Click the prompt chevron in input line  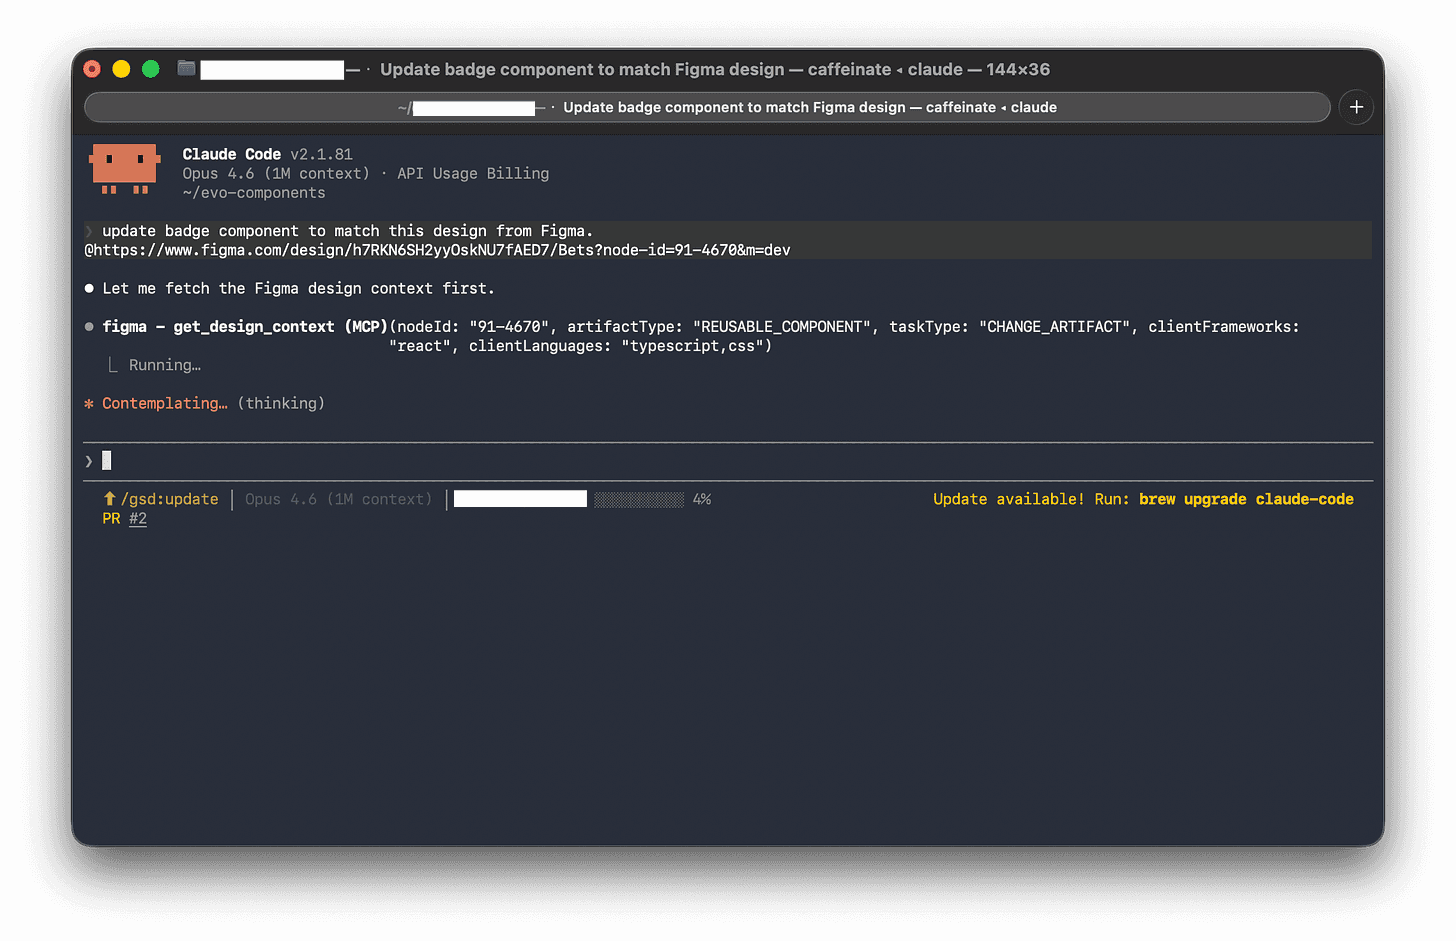(89, 461)
